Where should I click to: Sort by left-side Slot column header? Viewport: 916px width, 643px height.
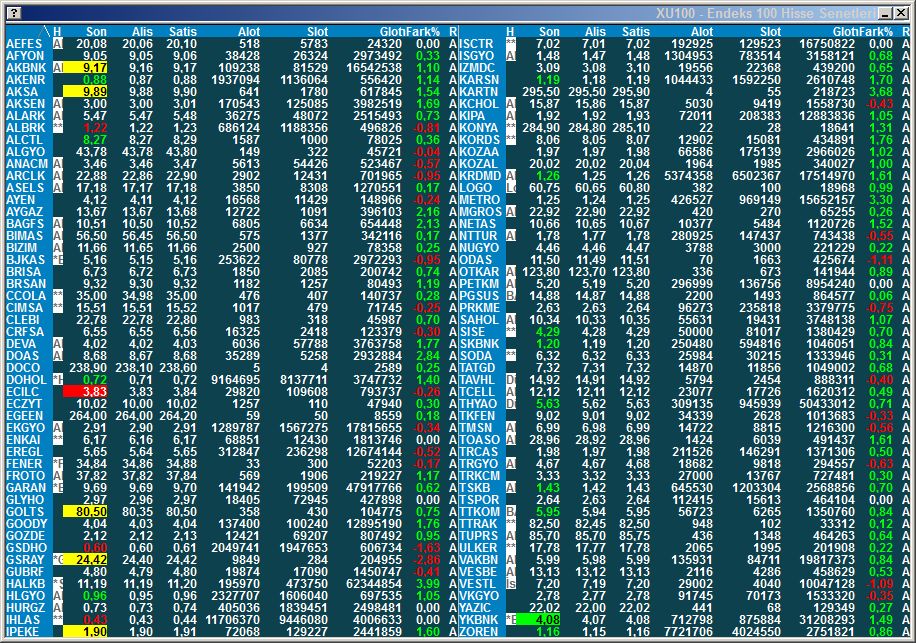pyautogui.click(x=318, y=32)
